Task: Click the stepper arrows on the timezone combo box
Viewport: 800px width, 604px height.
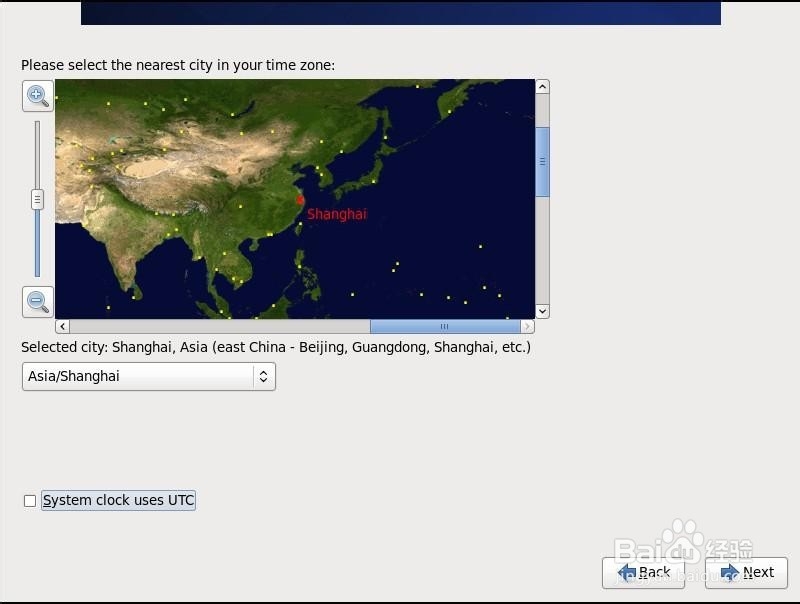Action: [262, 376]
